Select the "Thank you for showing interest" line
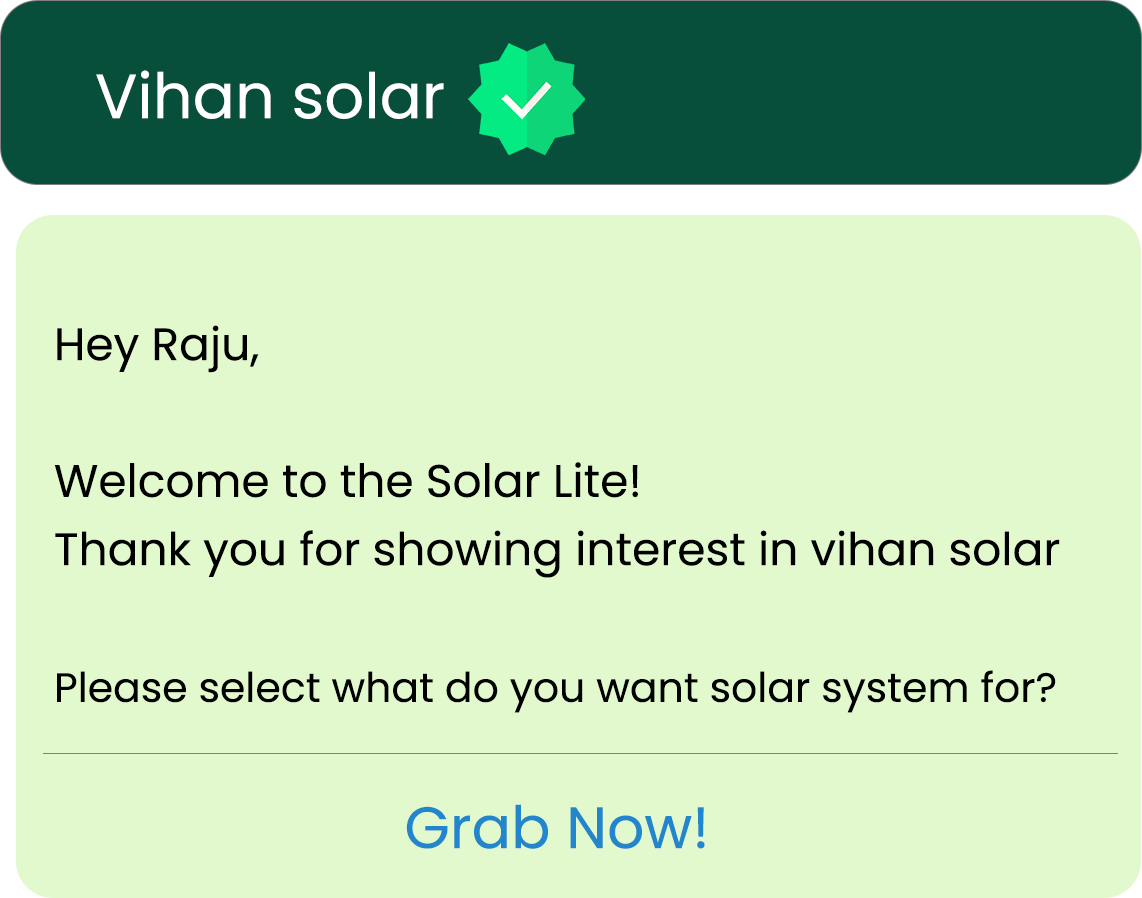1142x898 pixels. [x=556, y=551]
